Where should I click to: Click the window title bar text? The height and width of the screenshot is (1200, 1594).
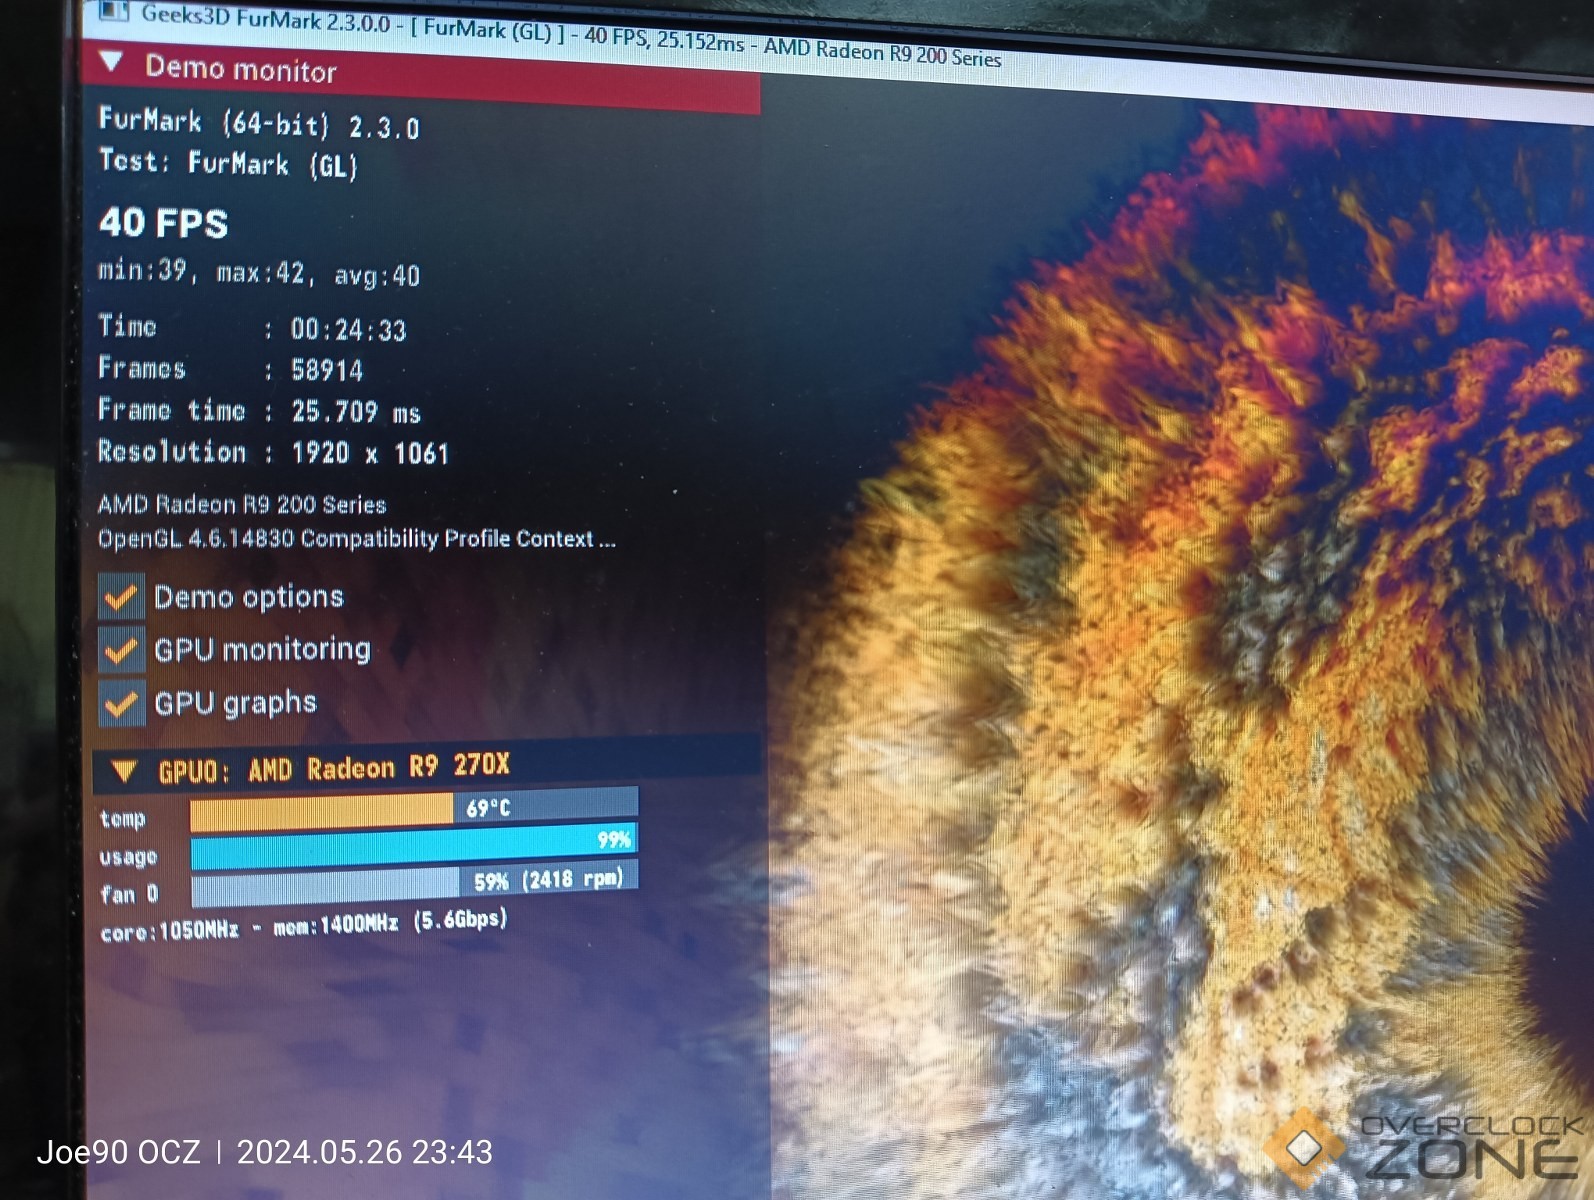point(570,35)
